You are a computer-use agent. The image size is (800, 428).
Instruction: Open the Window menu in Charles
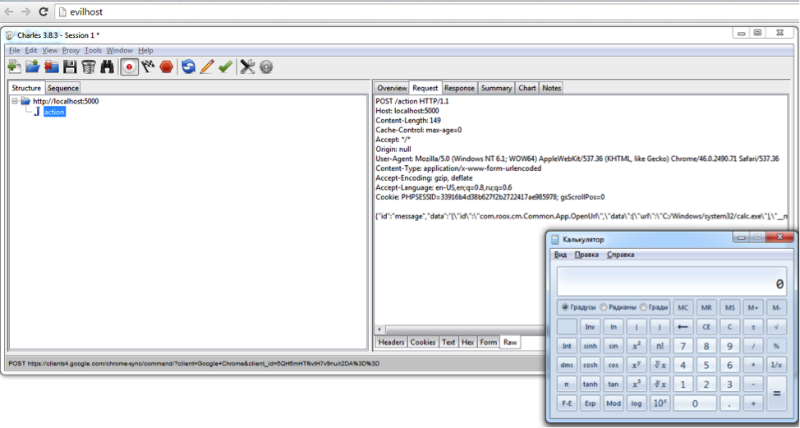click(x=119, y=51)
